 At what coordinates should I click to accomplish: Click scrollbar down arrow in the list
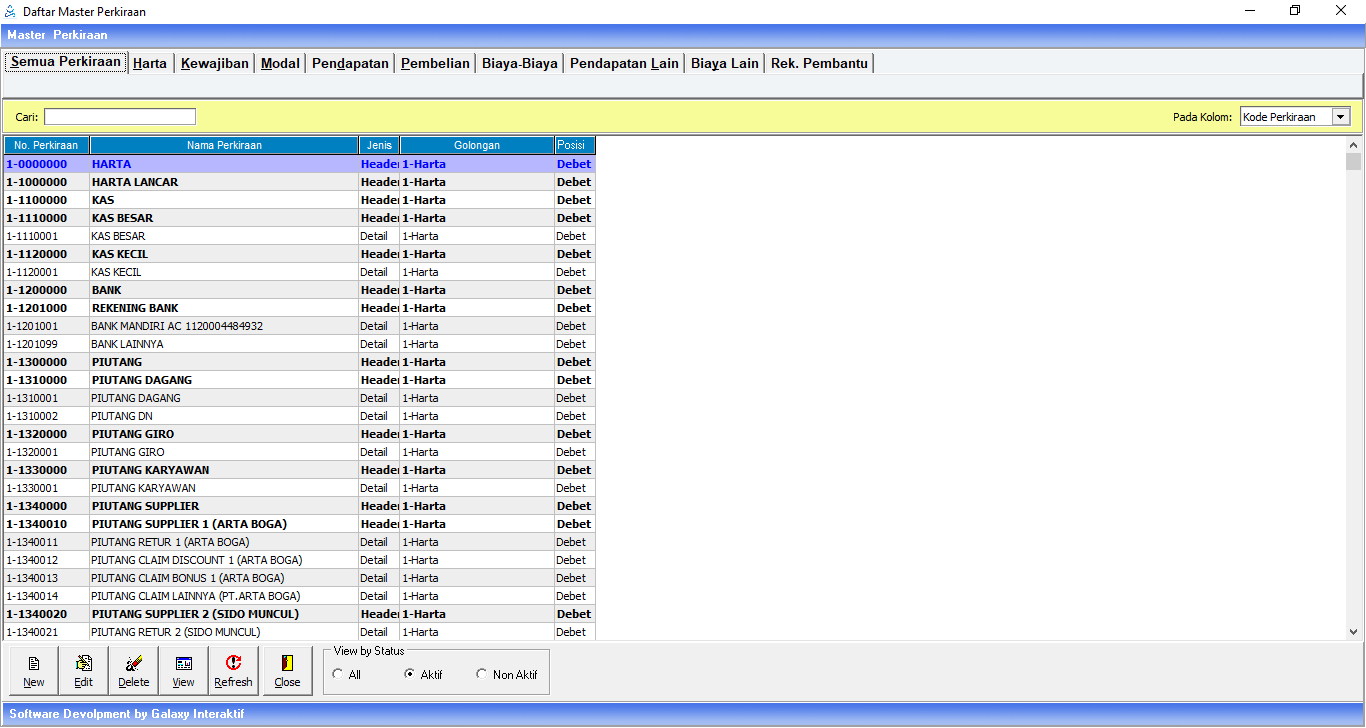(1354, 632)
